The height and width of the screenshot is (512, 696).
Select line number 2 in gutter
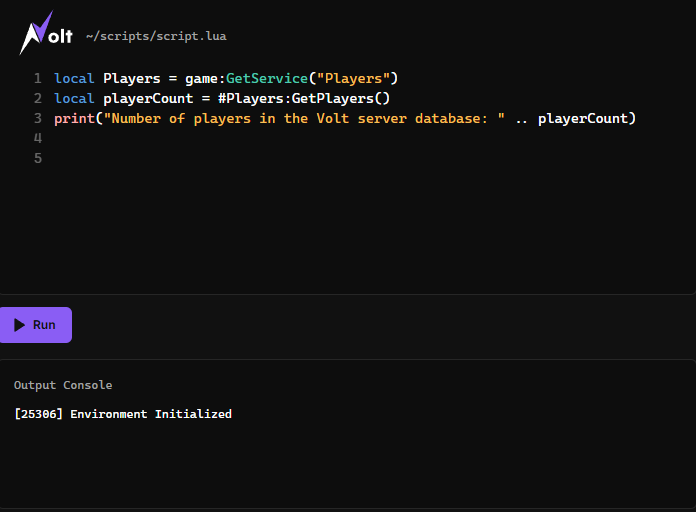37,98
